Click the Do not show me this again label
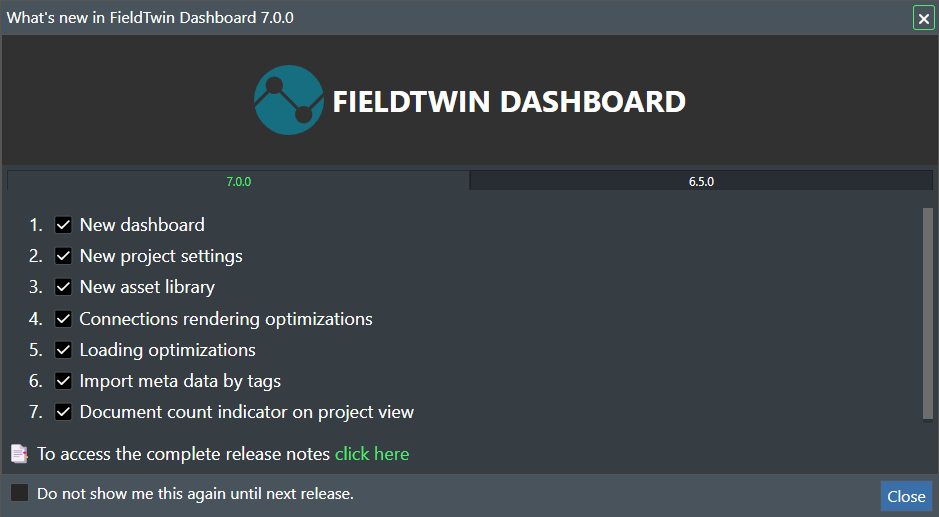Image resolution: width=939 pixels, height=517 pixels. [x=195, y=494]
